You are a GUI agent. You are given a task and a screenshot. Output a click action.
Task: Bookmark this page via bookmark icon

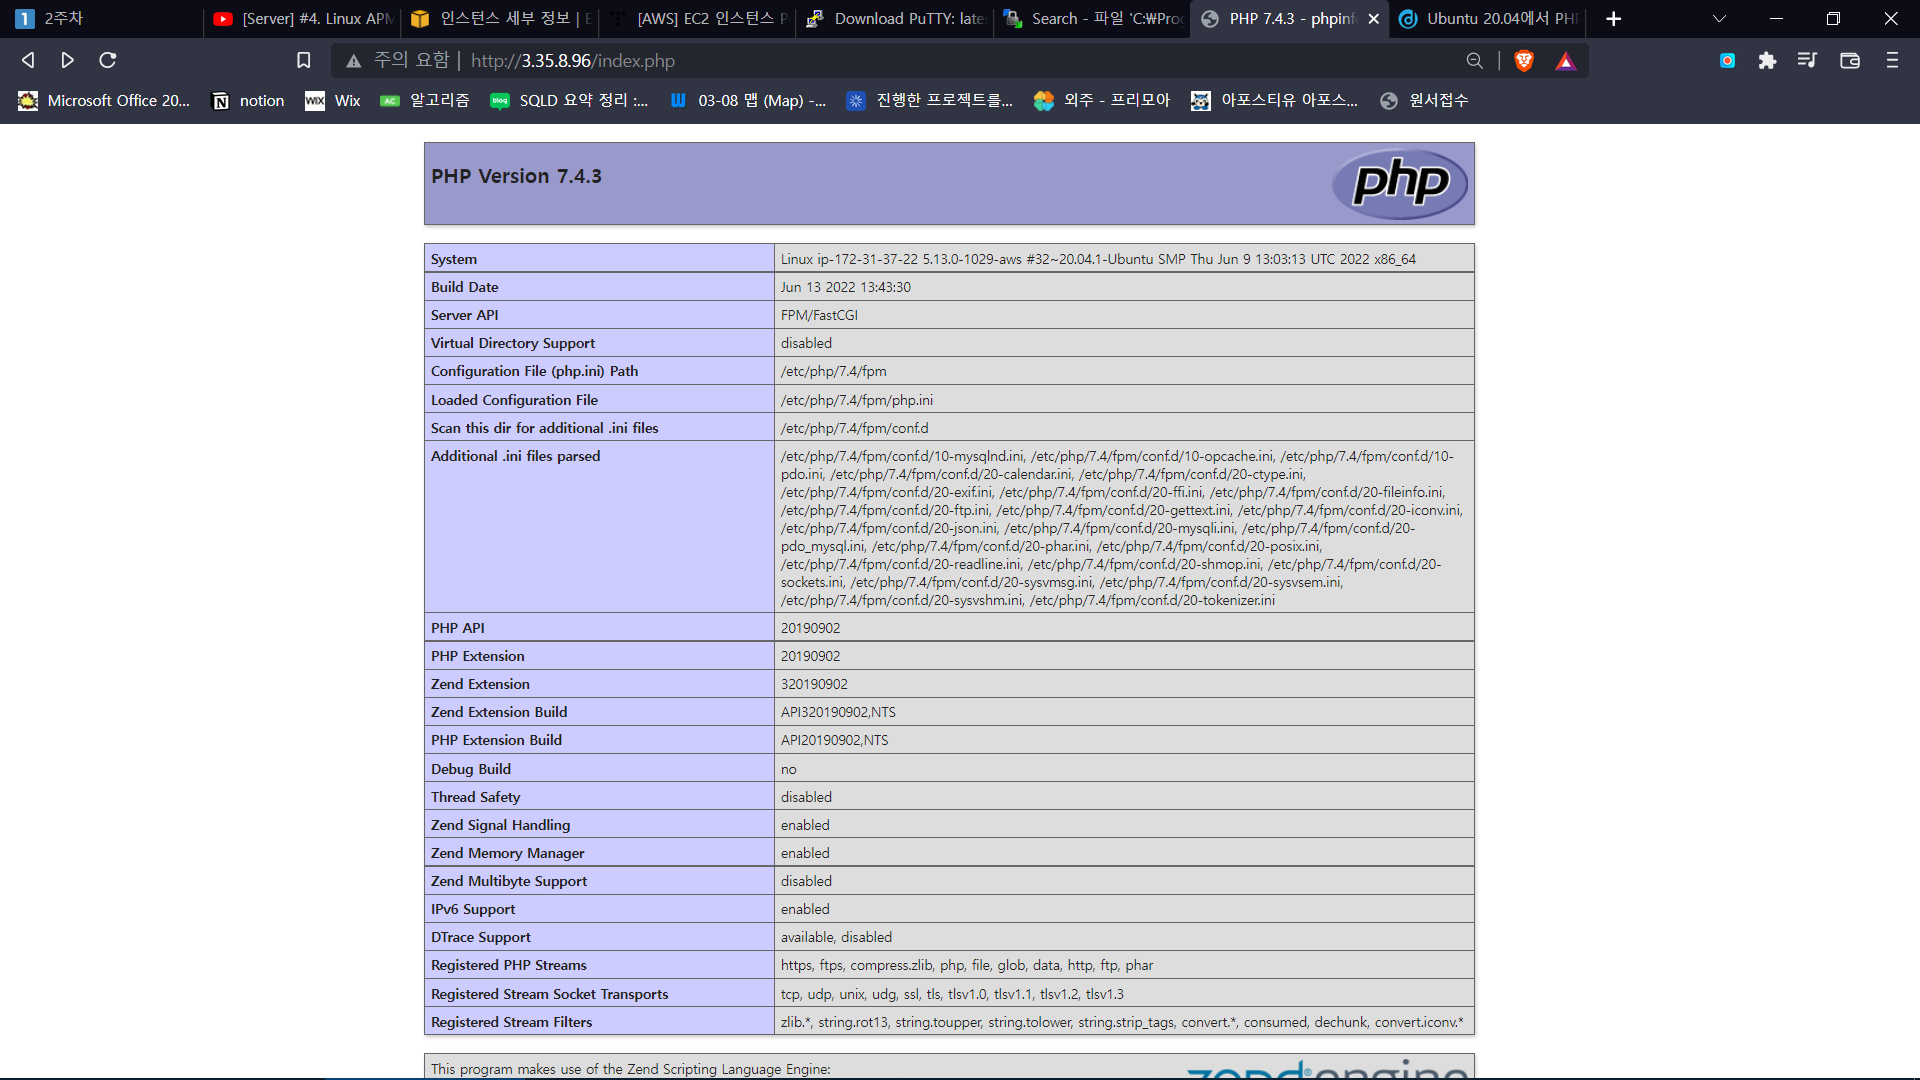coord(304,61)
